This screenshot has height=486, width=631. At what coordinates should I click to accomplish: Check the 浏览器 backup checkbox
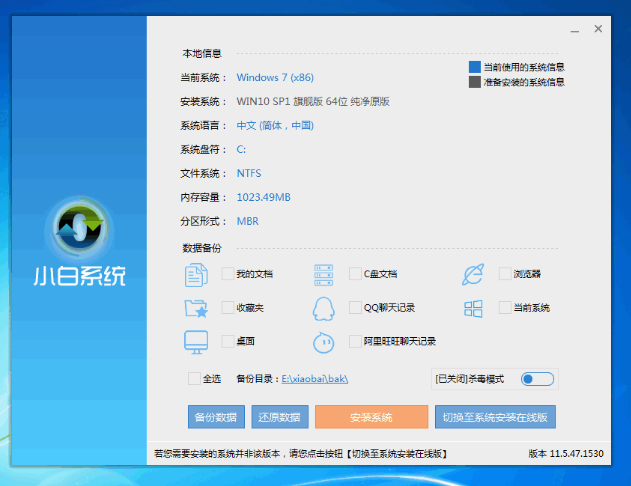[x=505, y=274]
